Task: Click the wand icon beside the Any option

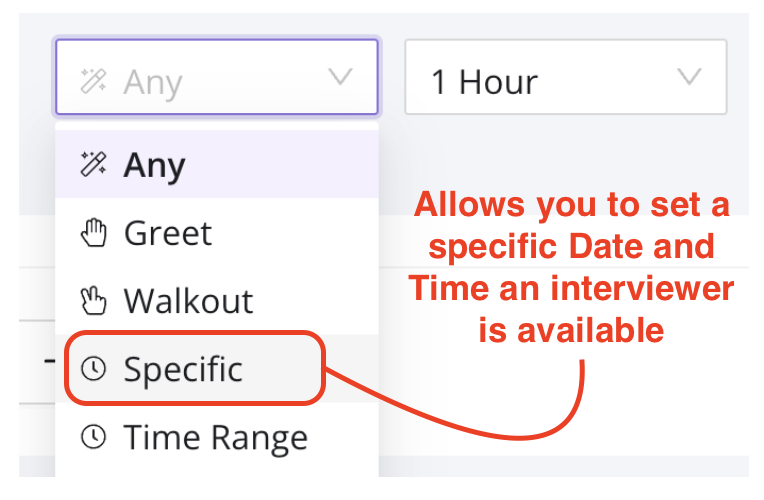Action: click(x=93, y=165)
